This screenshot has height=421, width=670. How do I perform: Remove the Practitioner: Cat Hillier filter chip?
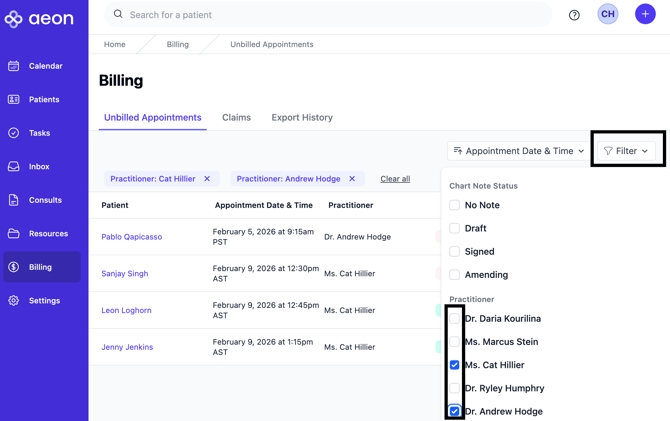[207, 179]
